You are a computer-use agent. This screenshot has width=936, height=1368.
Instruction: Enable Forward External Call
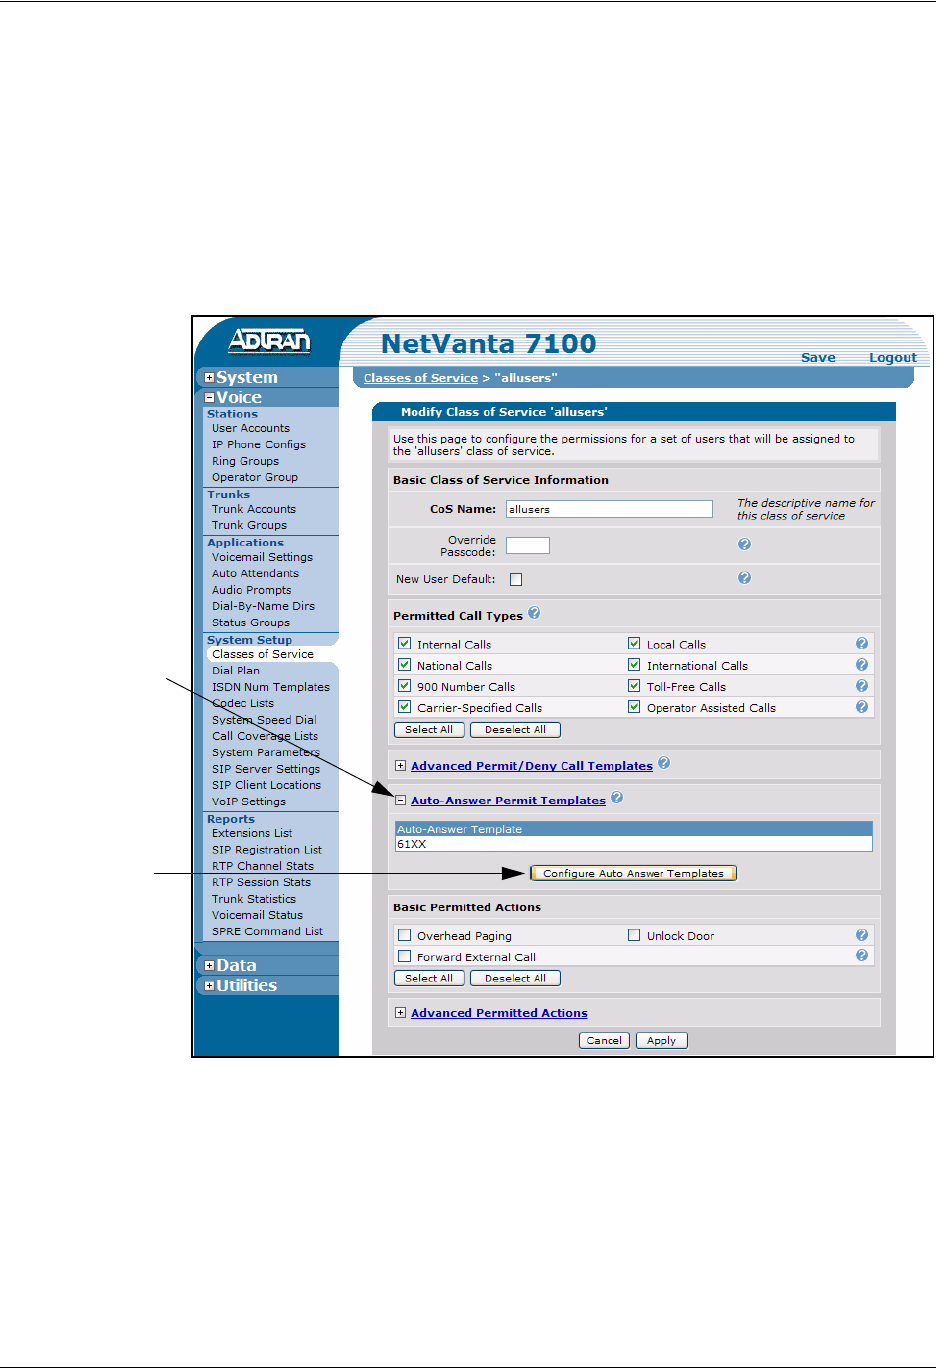(405, 956)
